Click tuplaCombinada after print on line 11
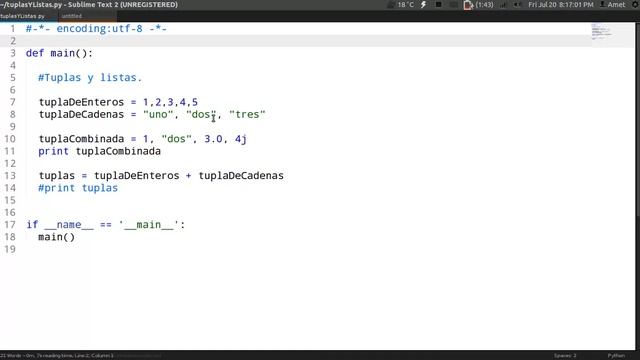The width and height of the screenshot is (640, 360). 118,151
